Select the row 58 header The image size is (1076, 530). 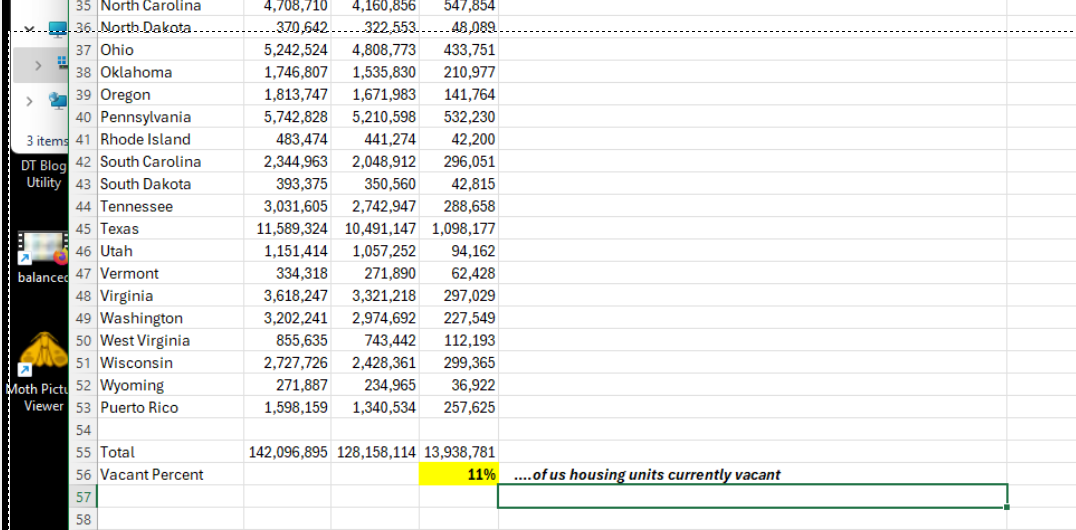tap(83, 519)
